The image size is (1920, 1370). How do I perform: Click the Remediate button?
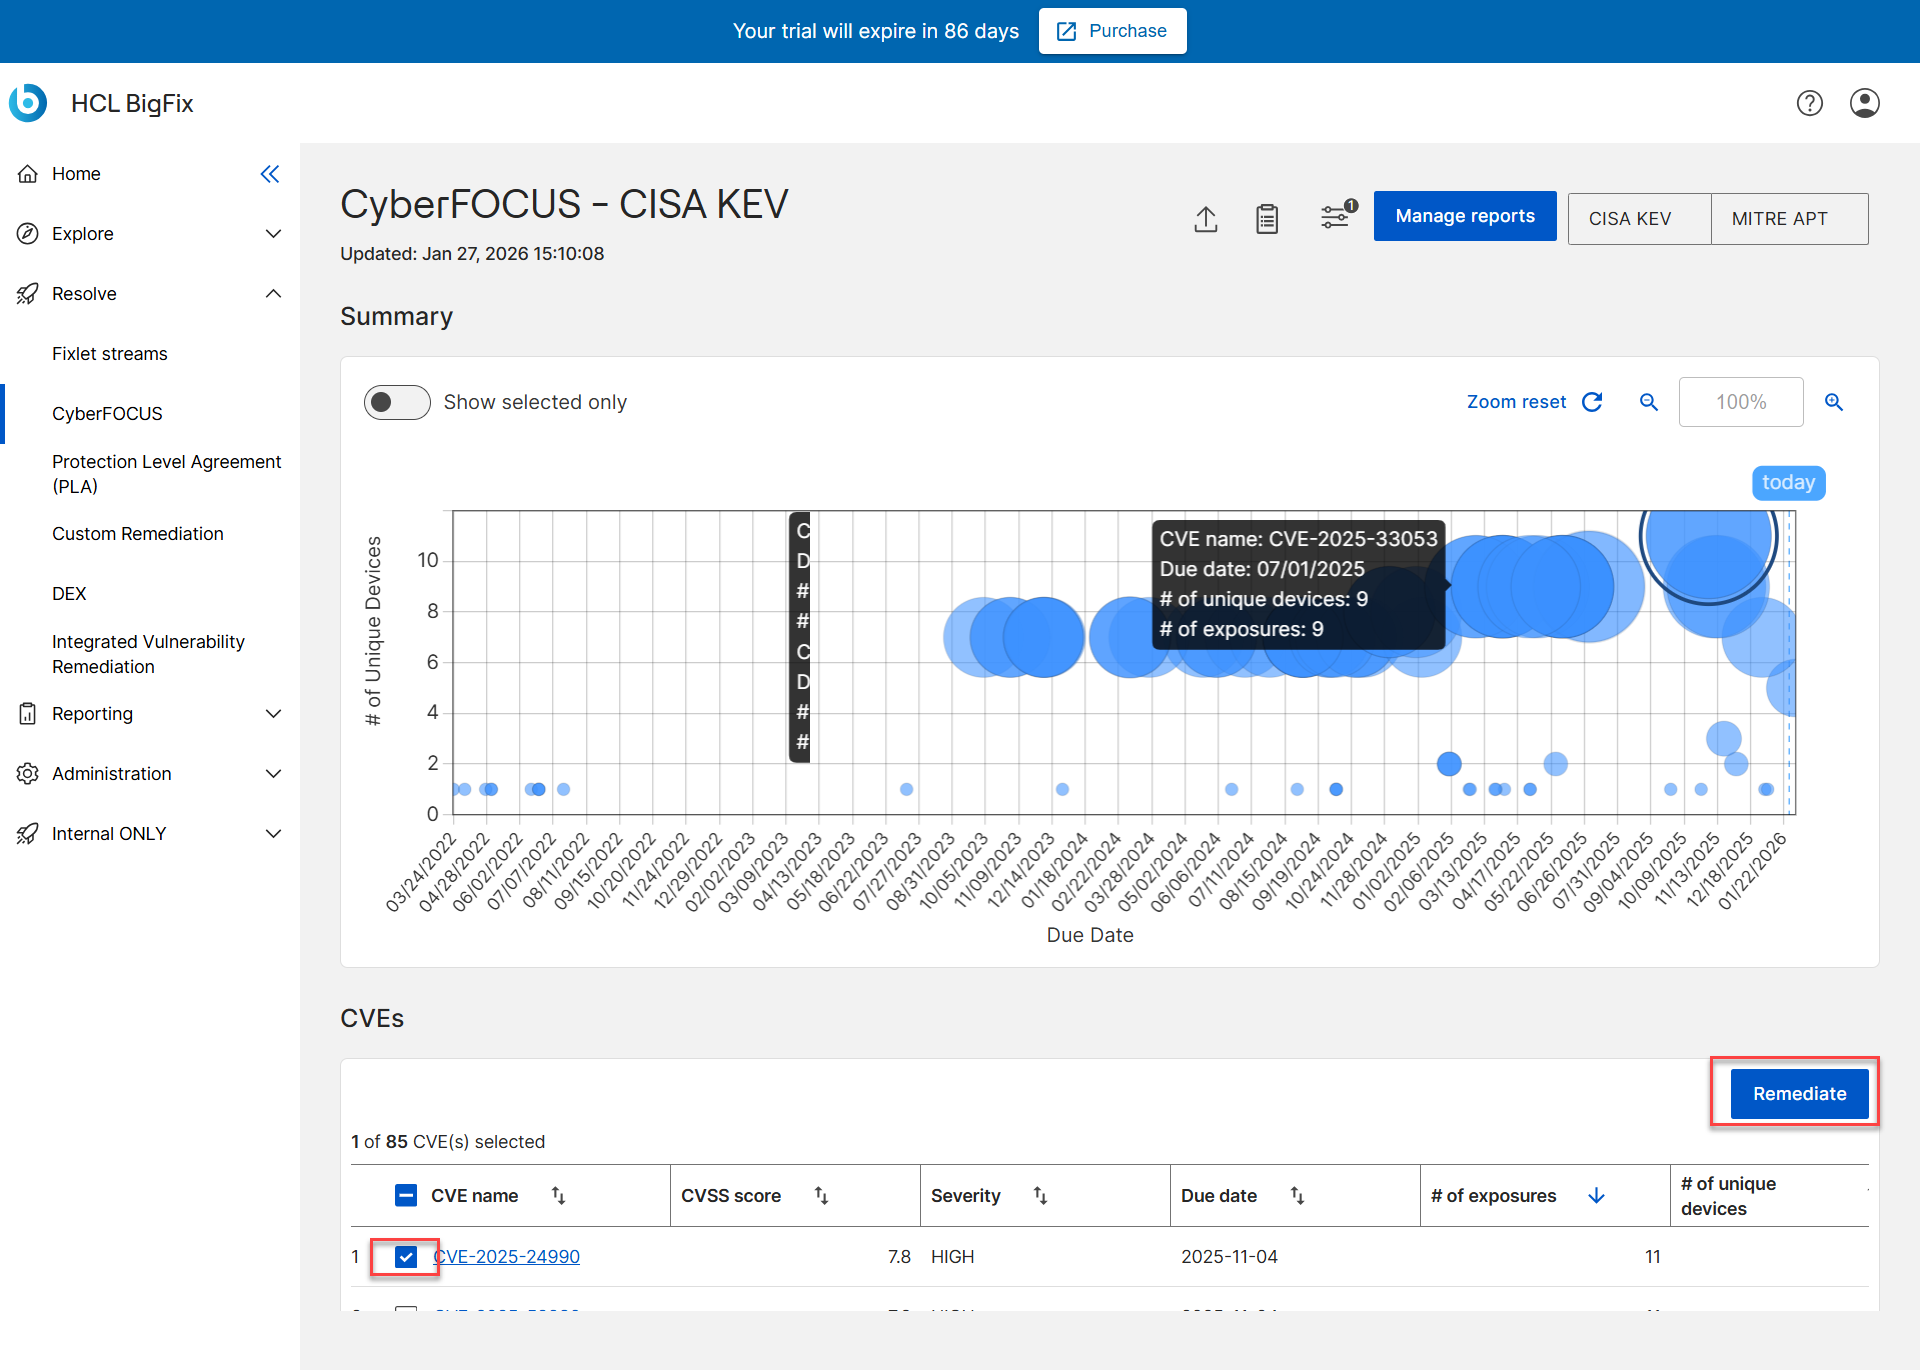1799,1093
